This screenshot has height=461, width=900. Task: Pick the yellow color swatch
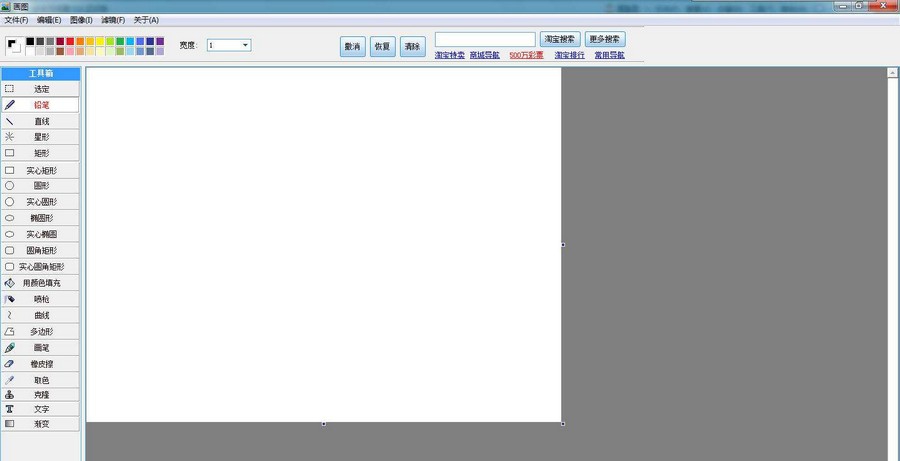click(x=100, y=41)
